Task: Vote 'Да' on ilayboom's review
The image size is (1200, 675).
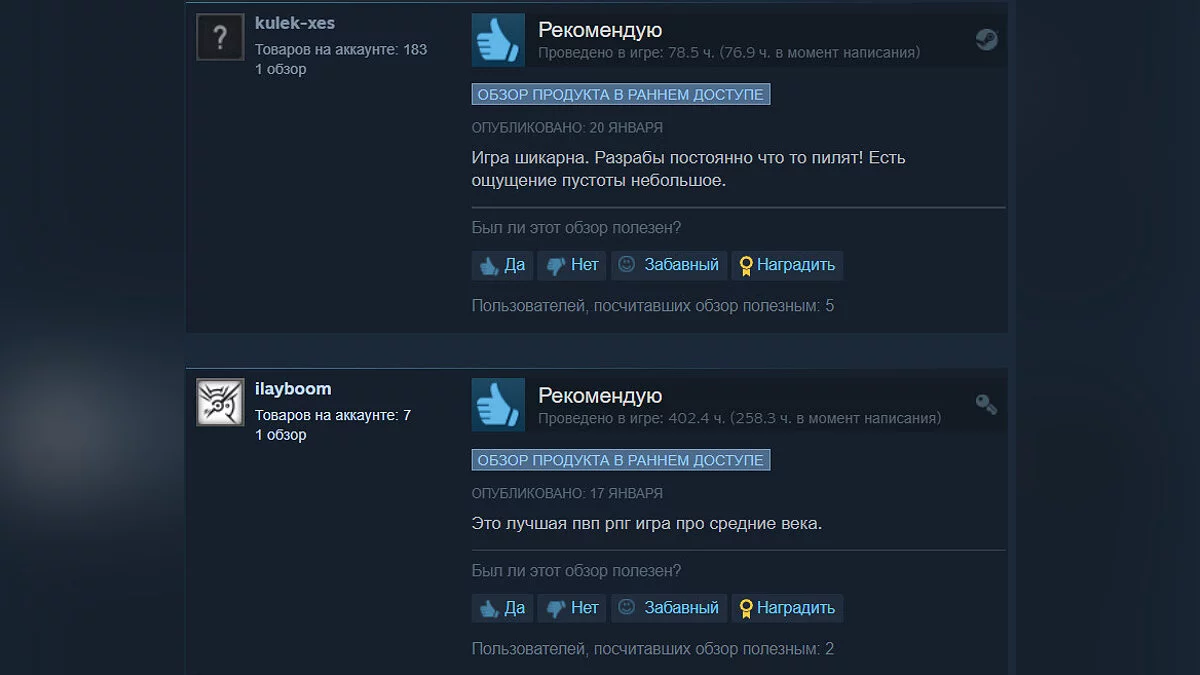Action: point(502,608)
